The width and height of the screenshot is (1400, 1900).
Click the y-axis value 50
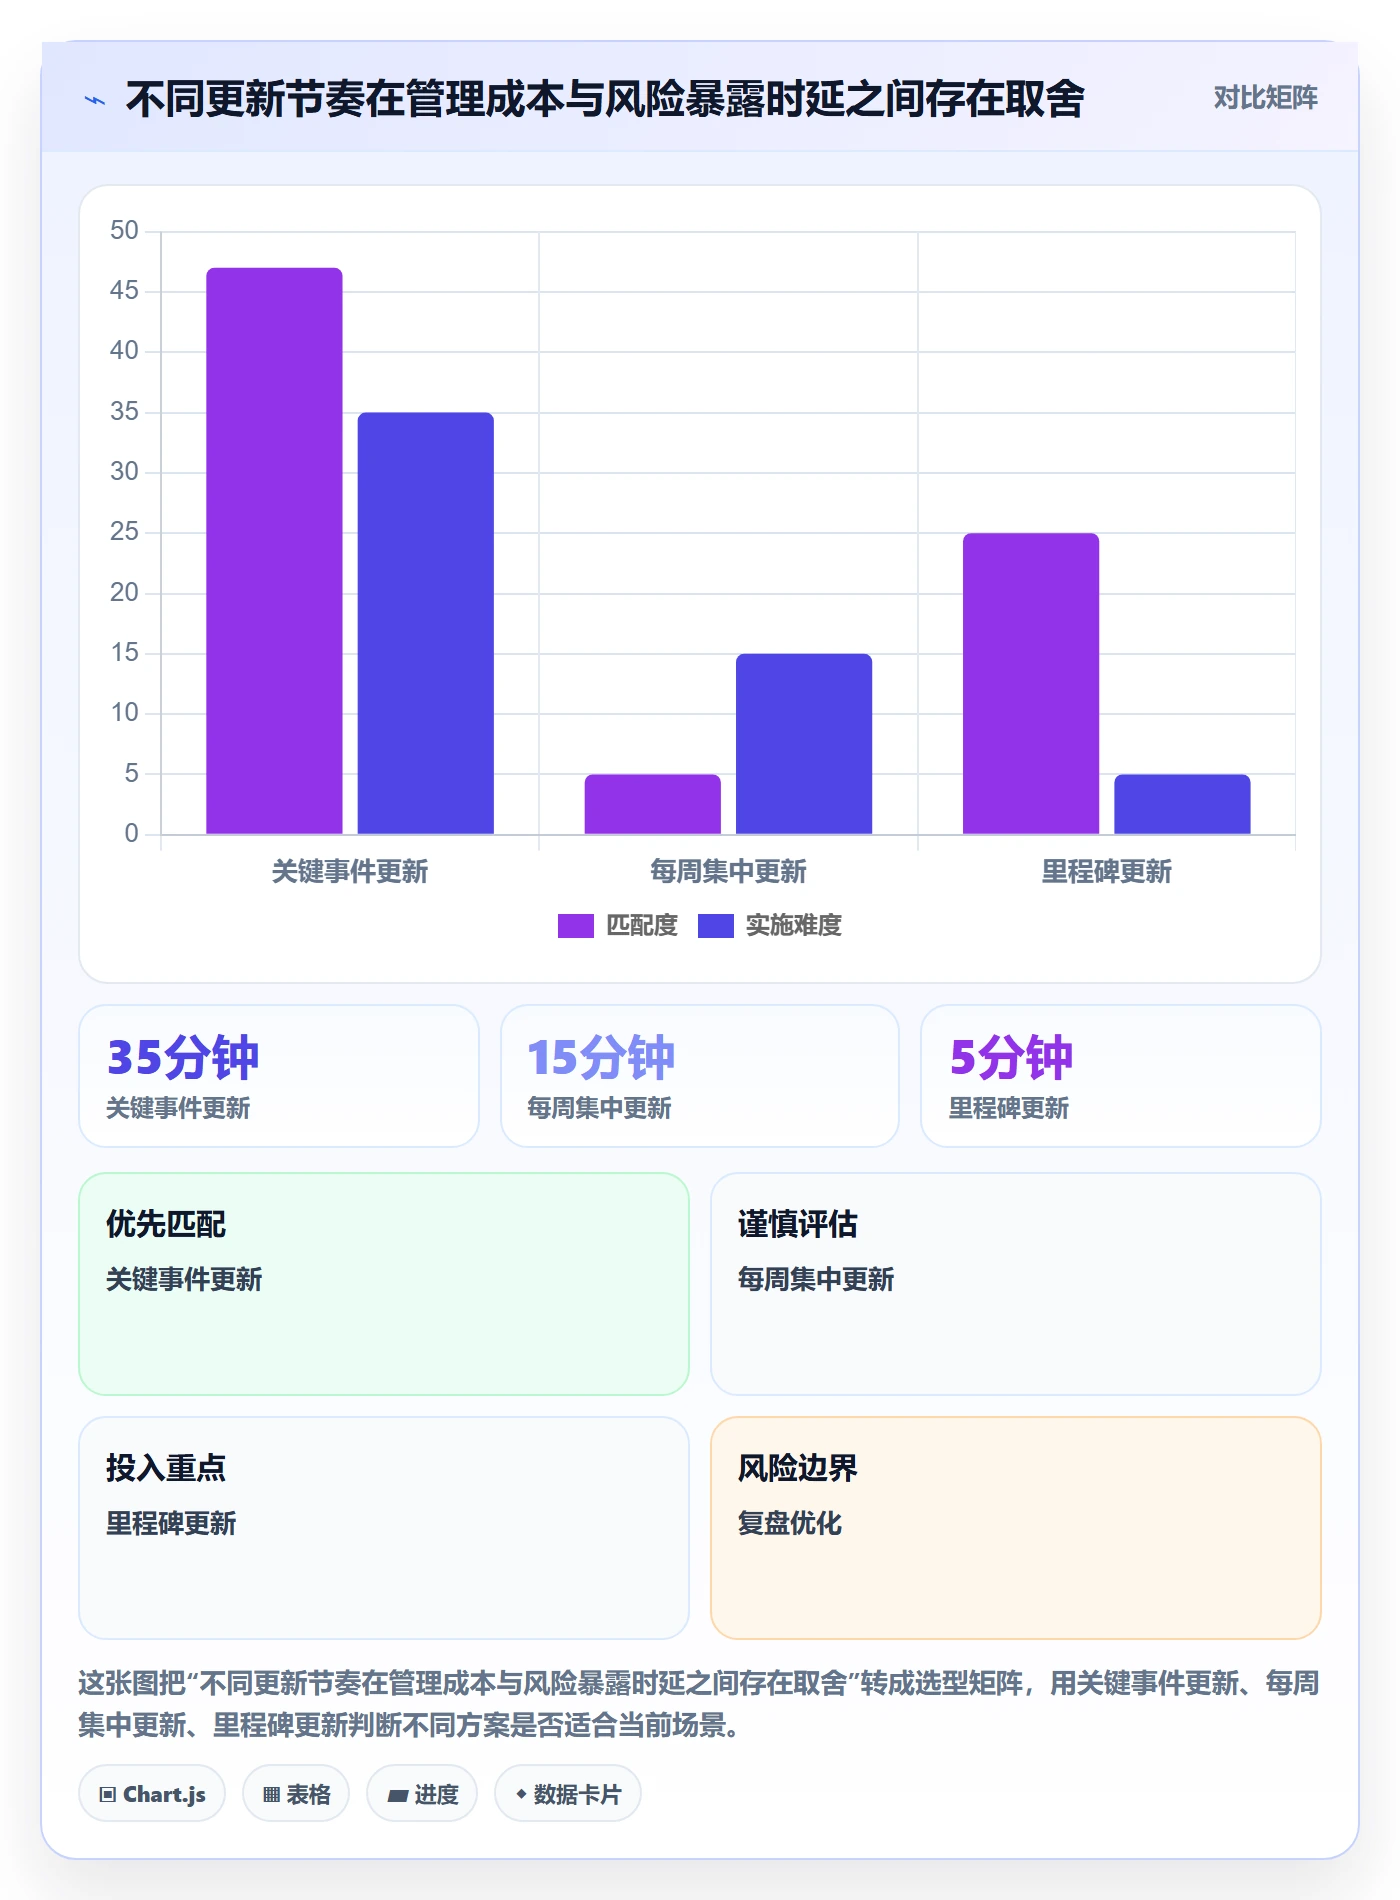click(124, 231)
